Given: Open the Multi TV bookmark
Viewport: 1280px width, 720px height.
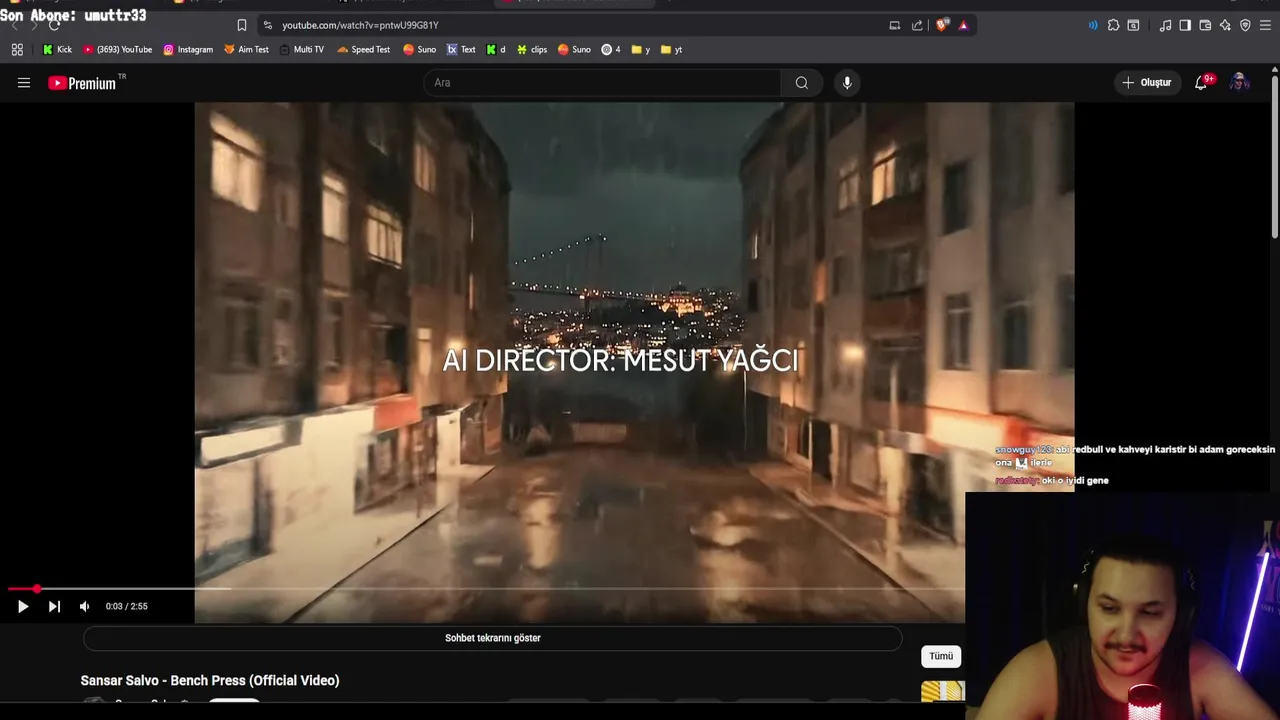Looking at the screenshot, I should coord(301,49).
